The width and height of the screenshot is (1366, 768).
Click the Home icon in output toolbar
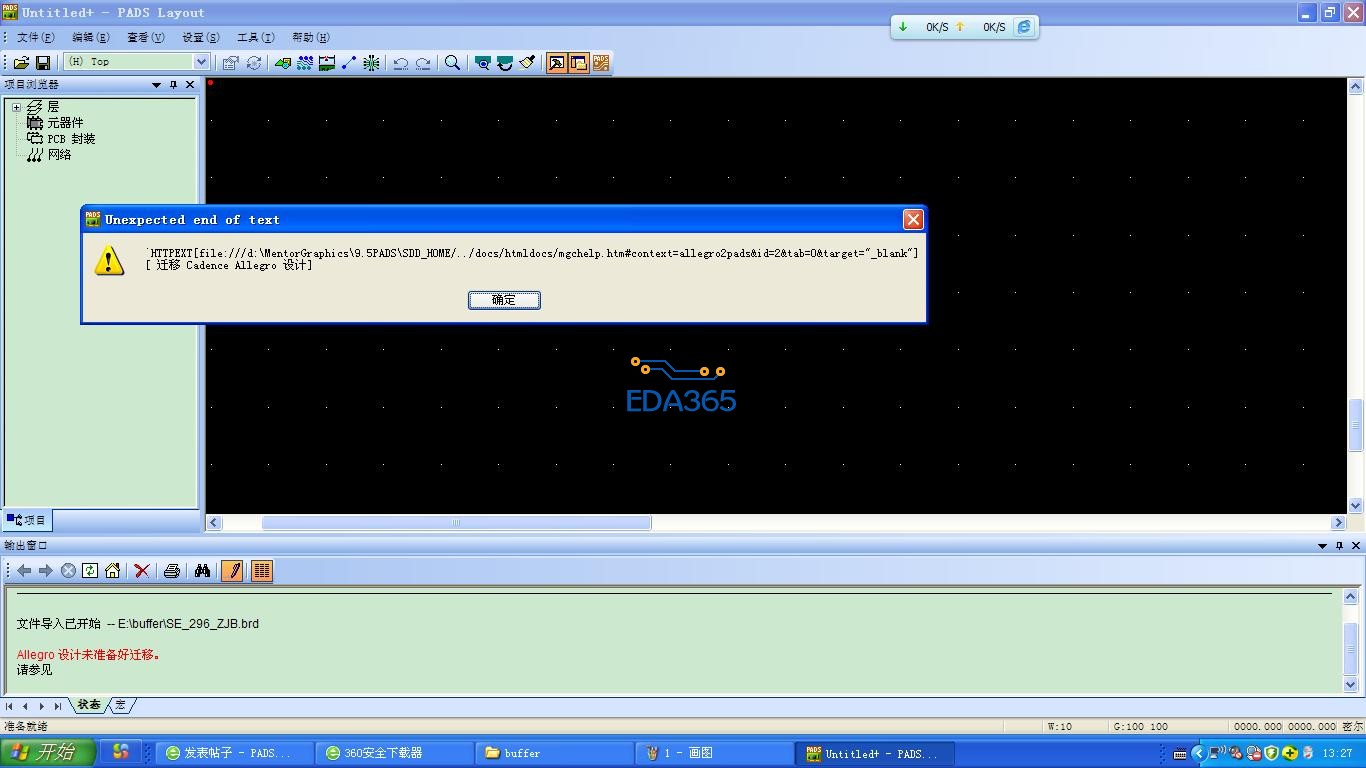click(x=112, y=571)
